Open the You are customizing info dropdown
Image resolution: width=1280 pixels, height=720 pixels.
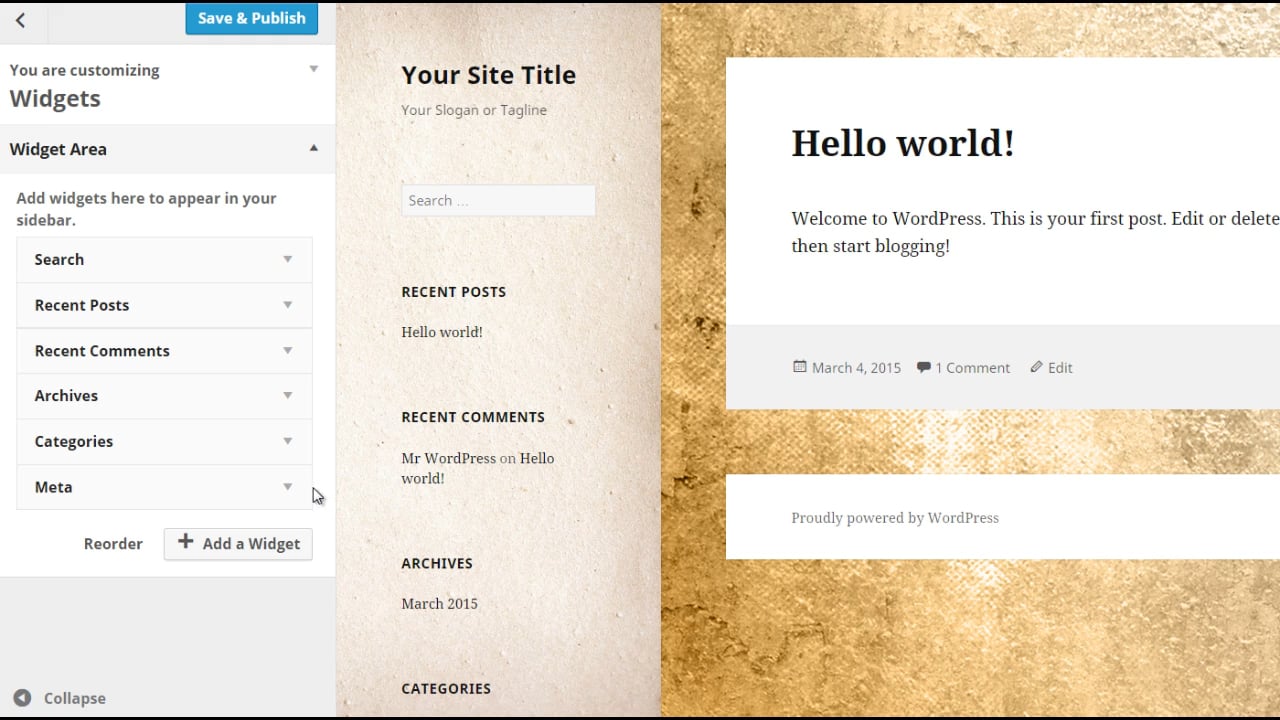(313, 69)
